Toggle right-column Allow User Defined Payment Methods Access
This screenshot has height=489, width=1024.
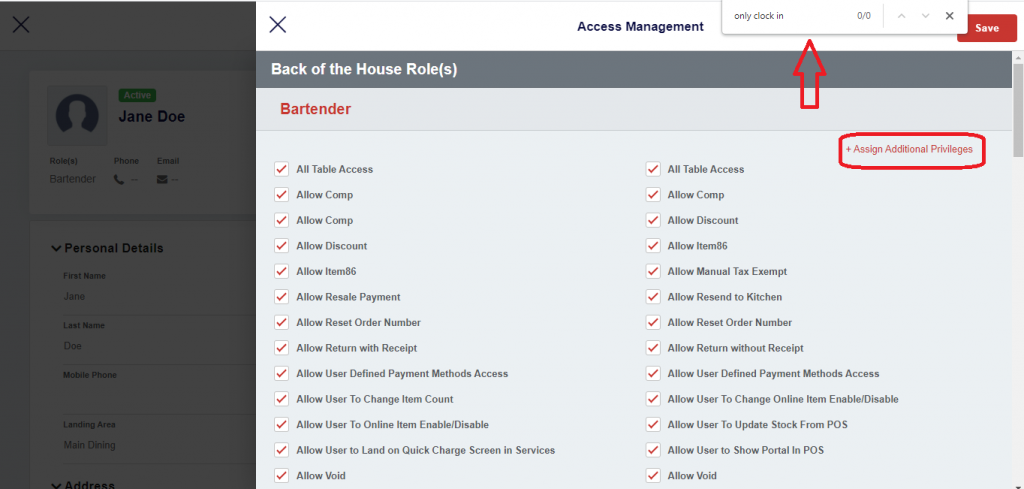point(652,373)
